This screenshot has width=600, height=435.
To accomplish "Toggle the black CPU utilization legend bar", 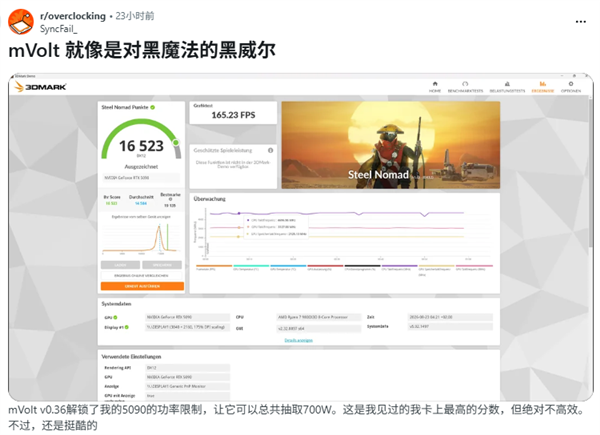I will coord(362,266).
